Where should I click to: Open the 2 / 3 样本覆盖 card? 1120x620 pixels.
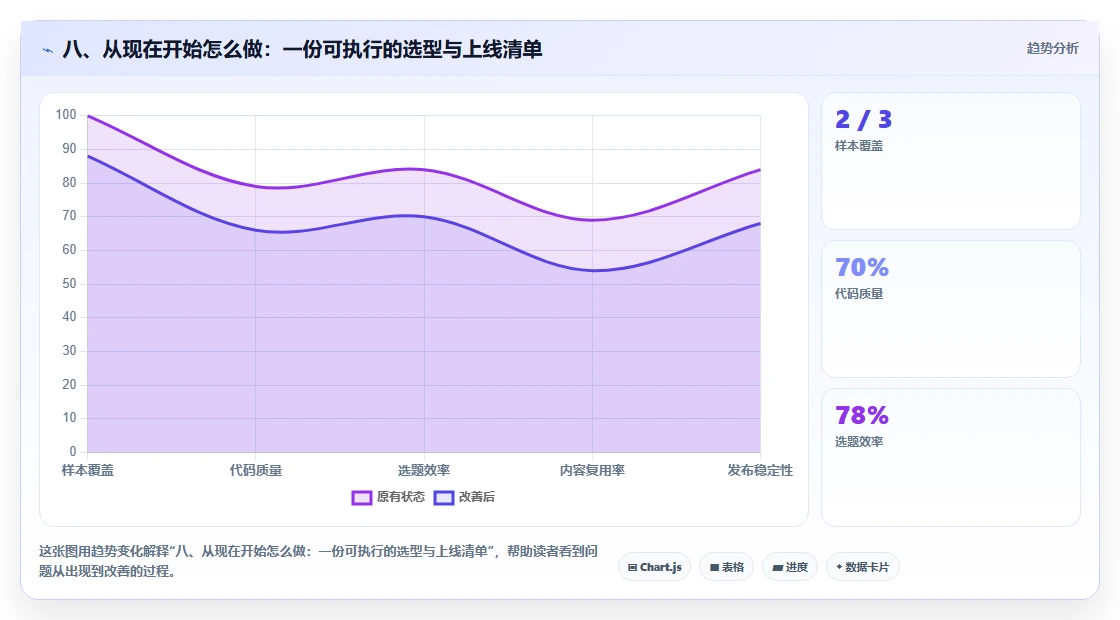pos(951,161)
